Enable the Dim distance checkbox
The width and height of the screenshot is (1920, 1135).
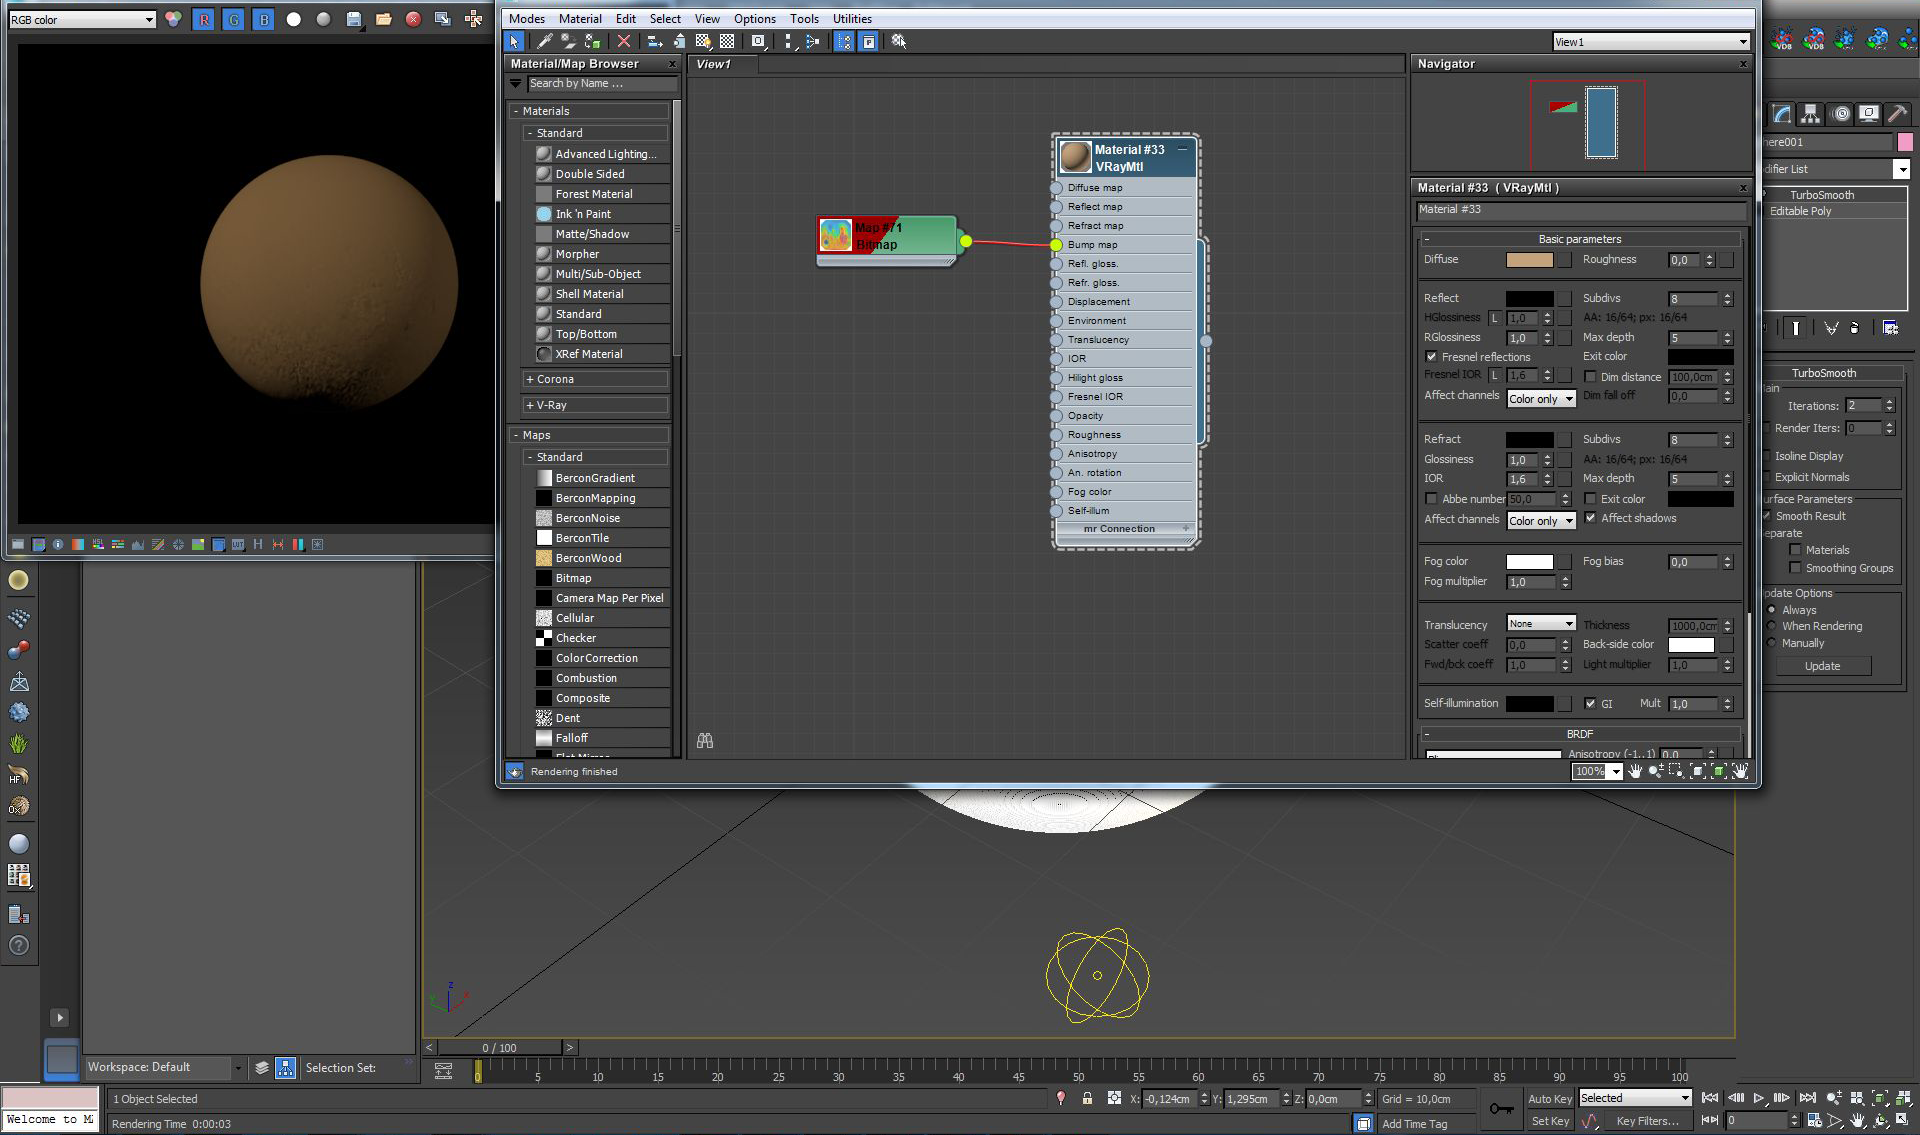click(1590, 376)
